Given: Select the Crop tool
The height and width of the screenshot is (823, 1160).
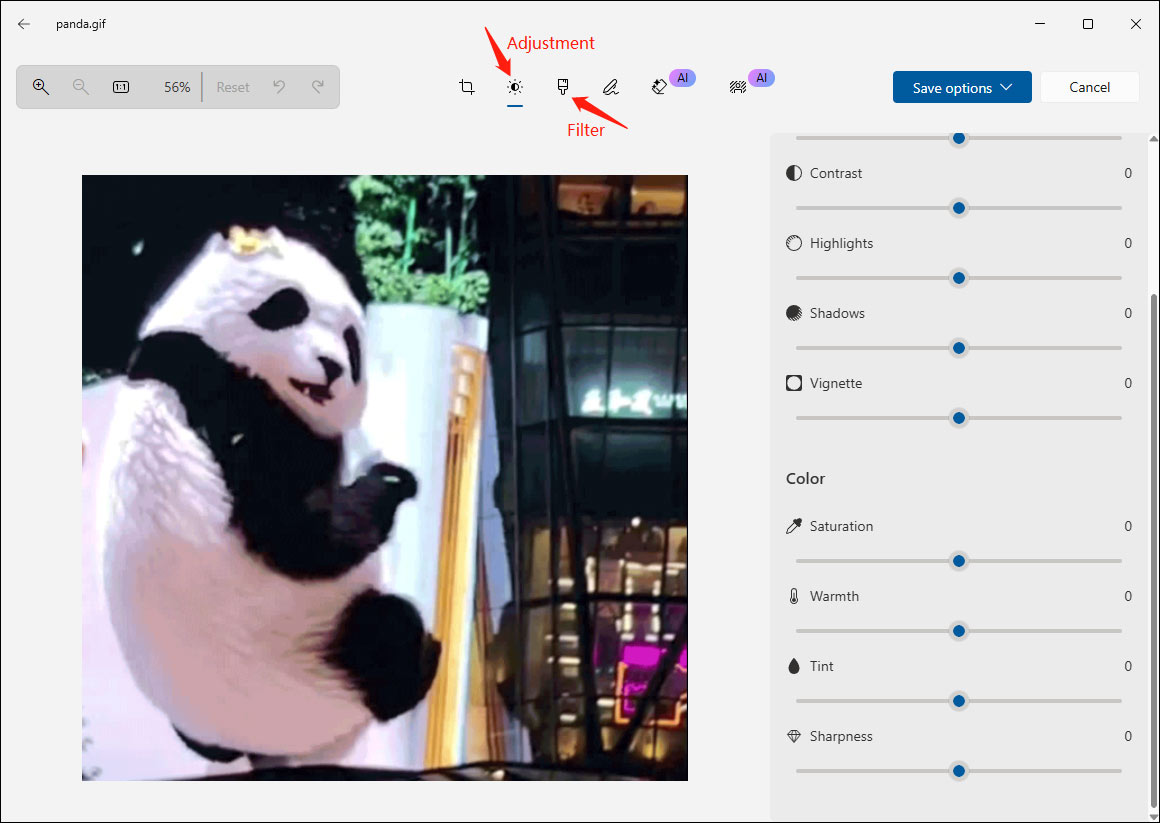Looking at the screenshot, I should pos(466,87).
